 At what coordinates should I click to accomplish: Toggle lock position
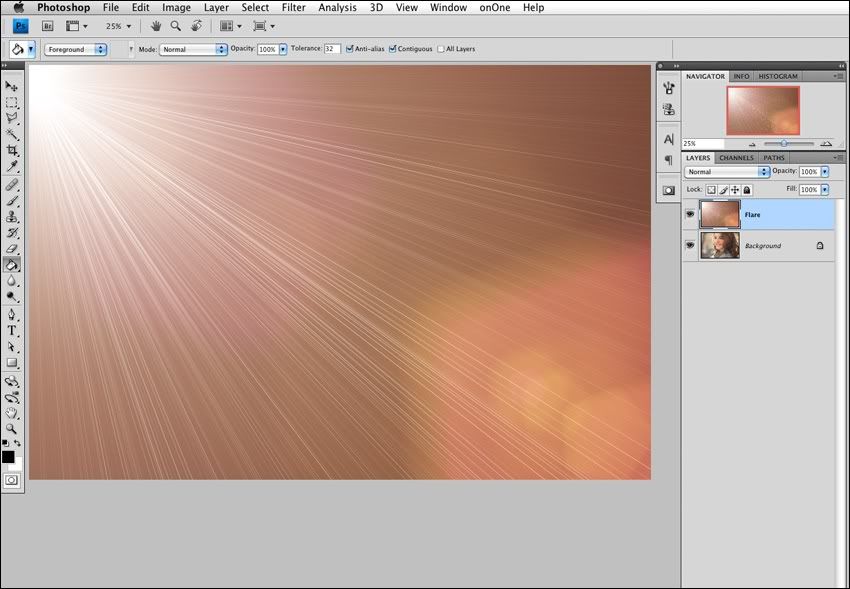tap(735, 190)
